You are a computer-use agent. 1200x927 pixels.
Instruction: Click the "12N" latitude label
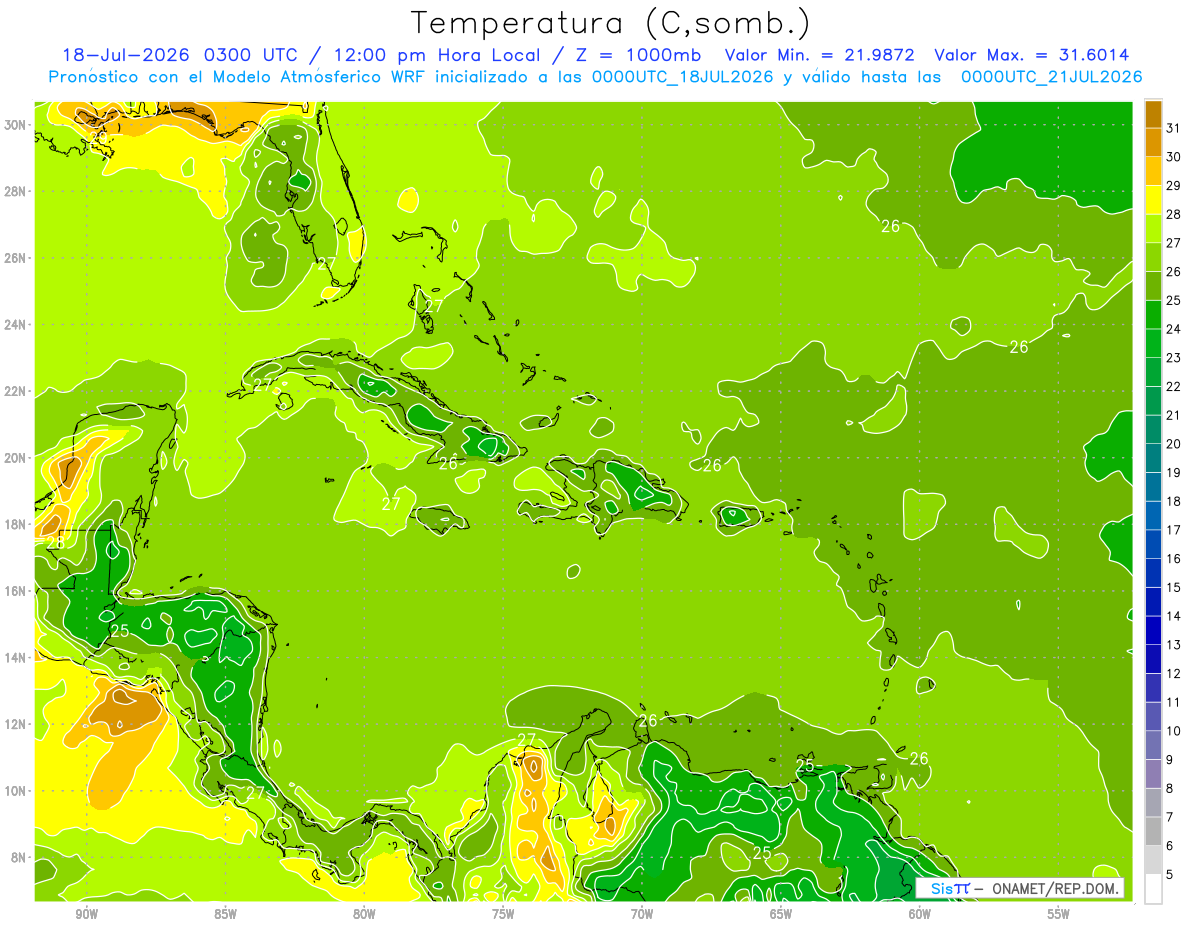tap(16, 724)
